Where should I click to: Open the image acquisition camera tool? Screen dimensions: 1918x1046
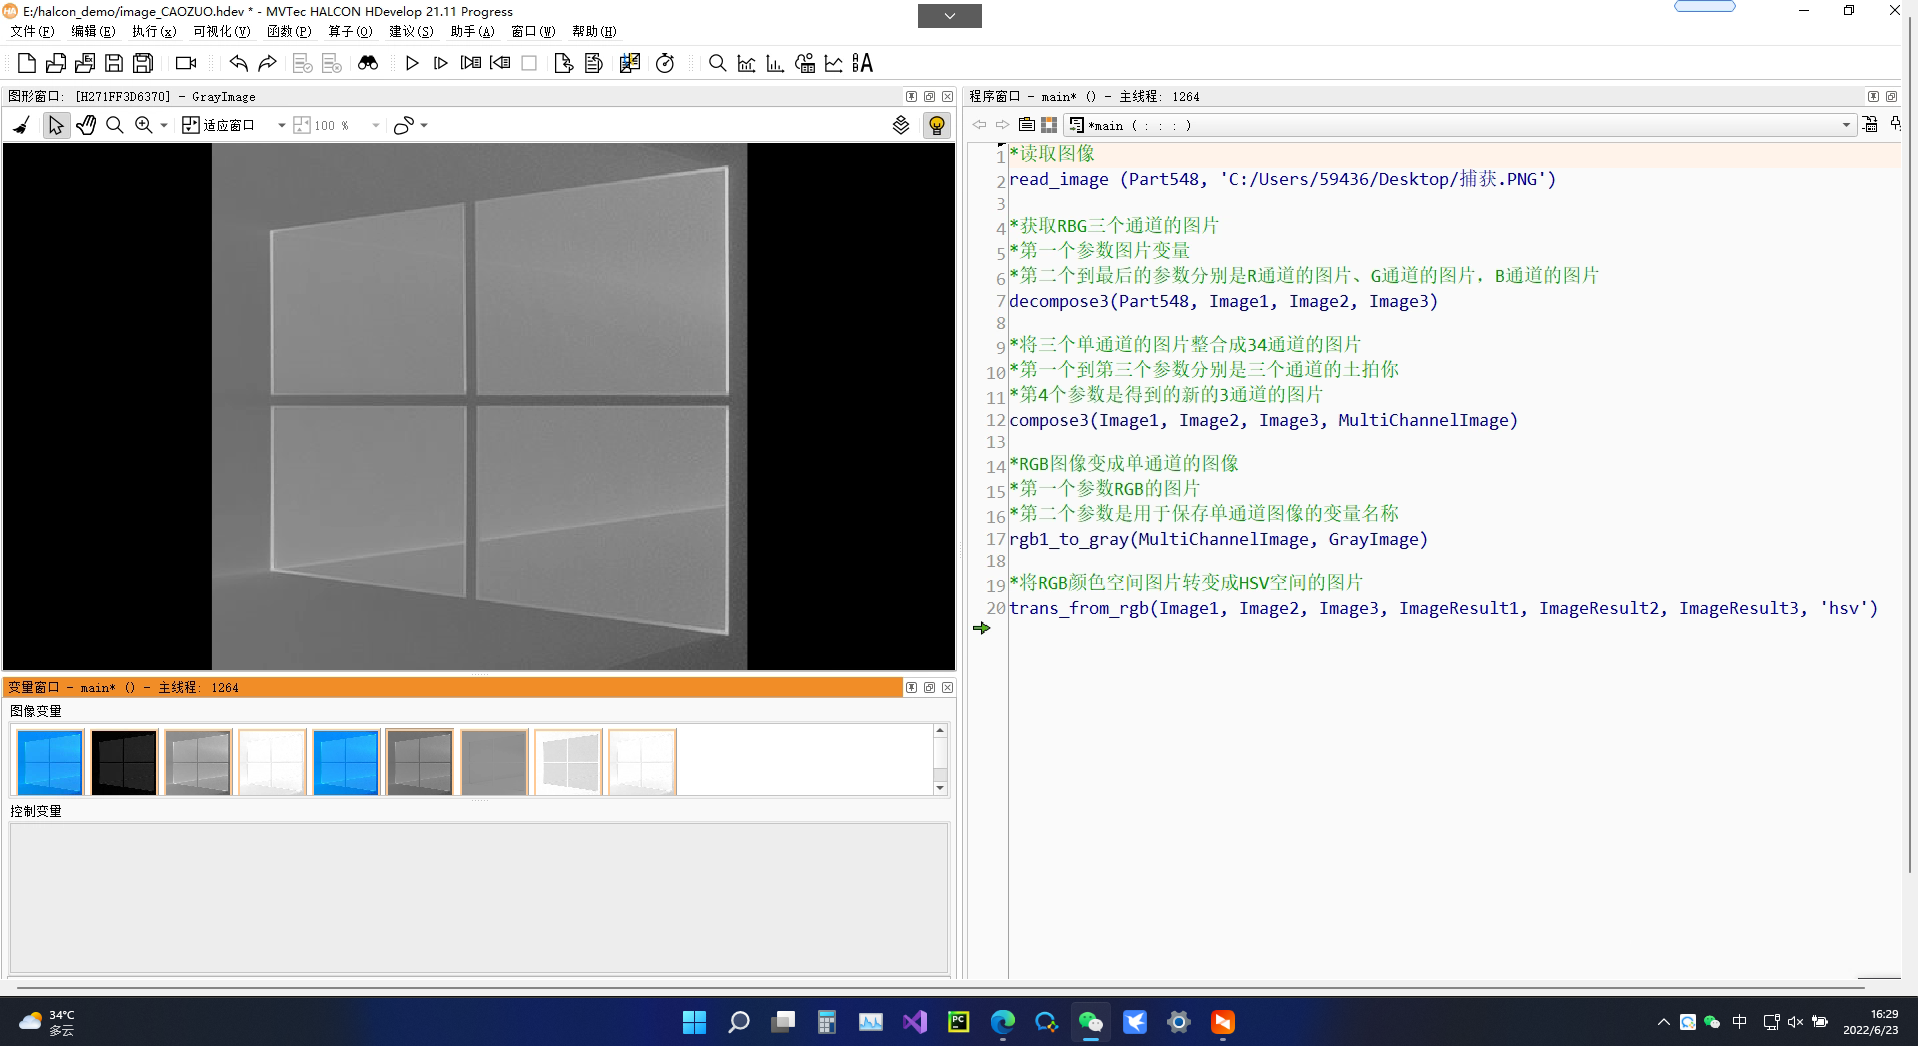pyautogui.click(x=186, y=63)
